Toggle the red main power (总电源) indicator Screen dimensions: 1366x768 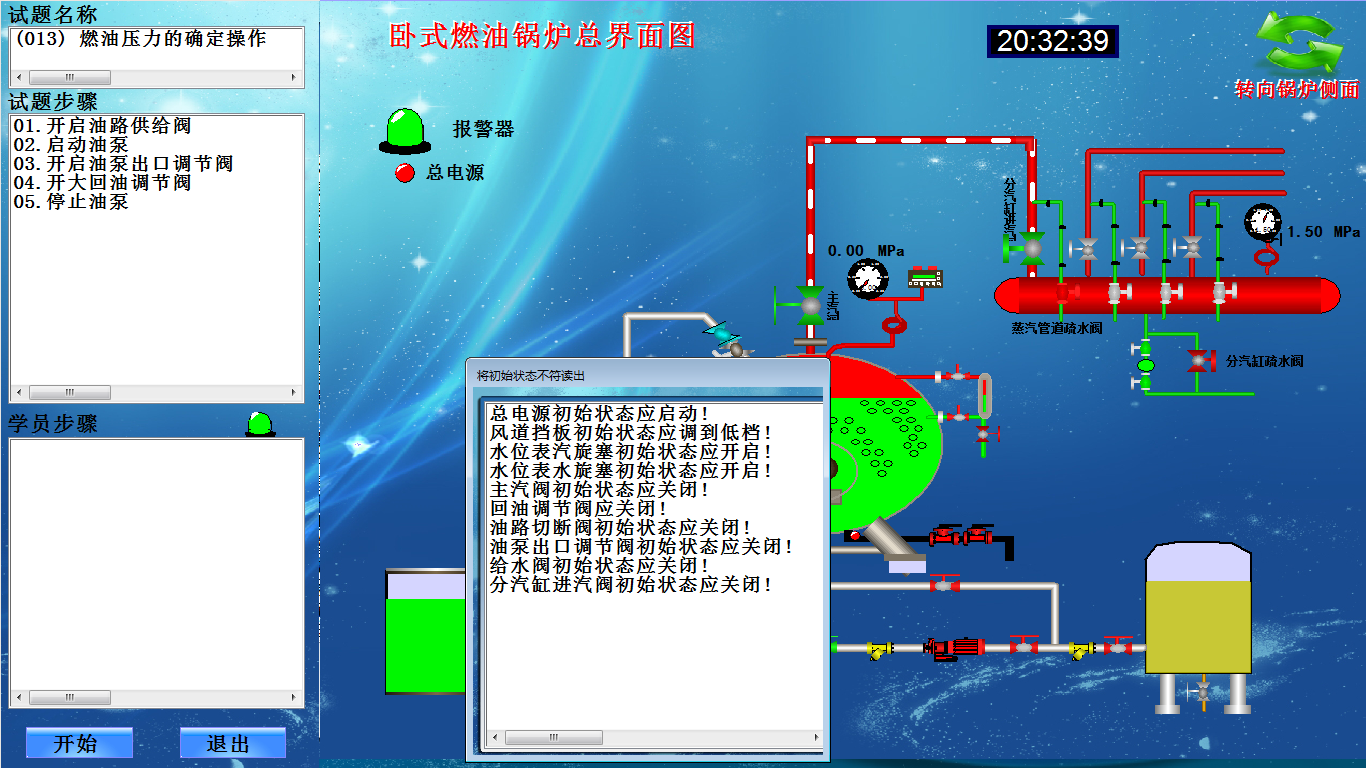[x=405, y=173]
